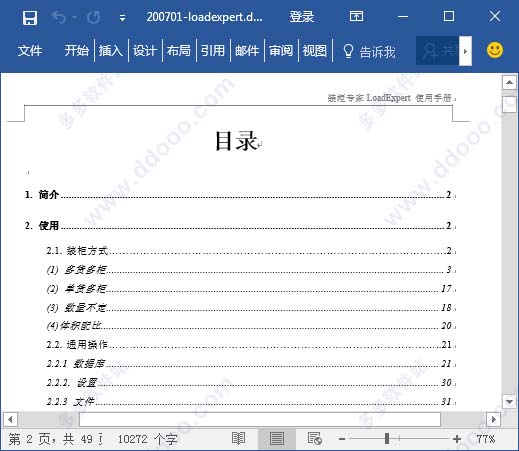
Task: Click the zoom in plus button
Action: pyautogui.click(x=457, y=439)
